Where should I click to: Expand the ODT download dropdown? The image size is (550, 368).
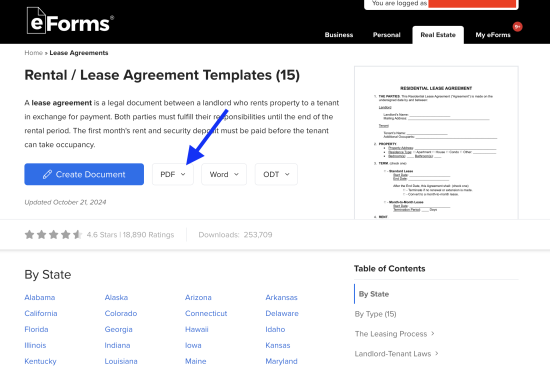tap(276, 174)
